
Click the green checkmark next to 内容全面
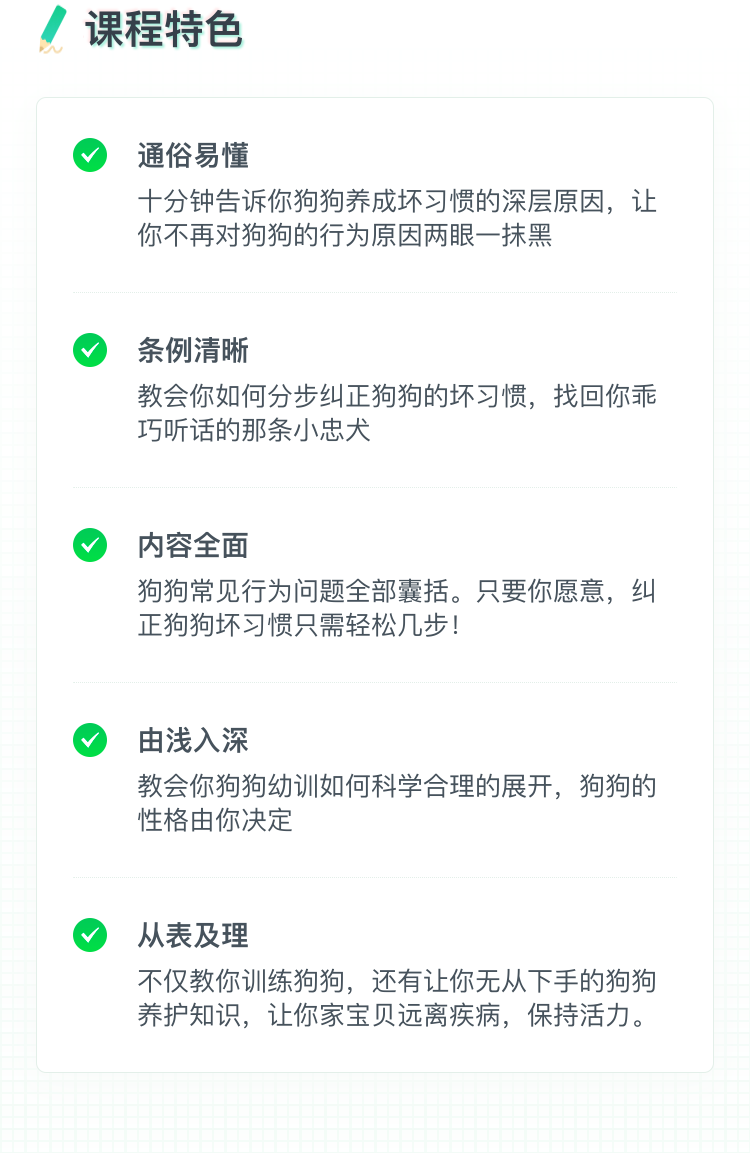coord(90,545)
